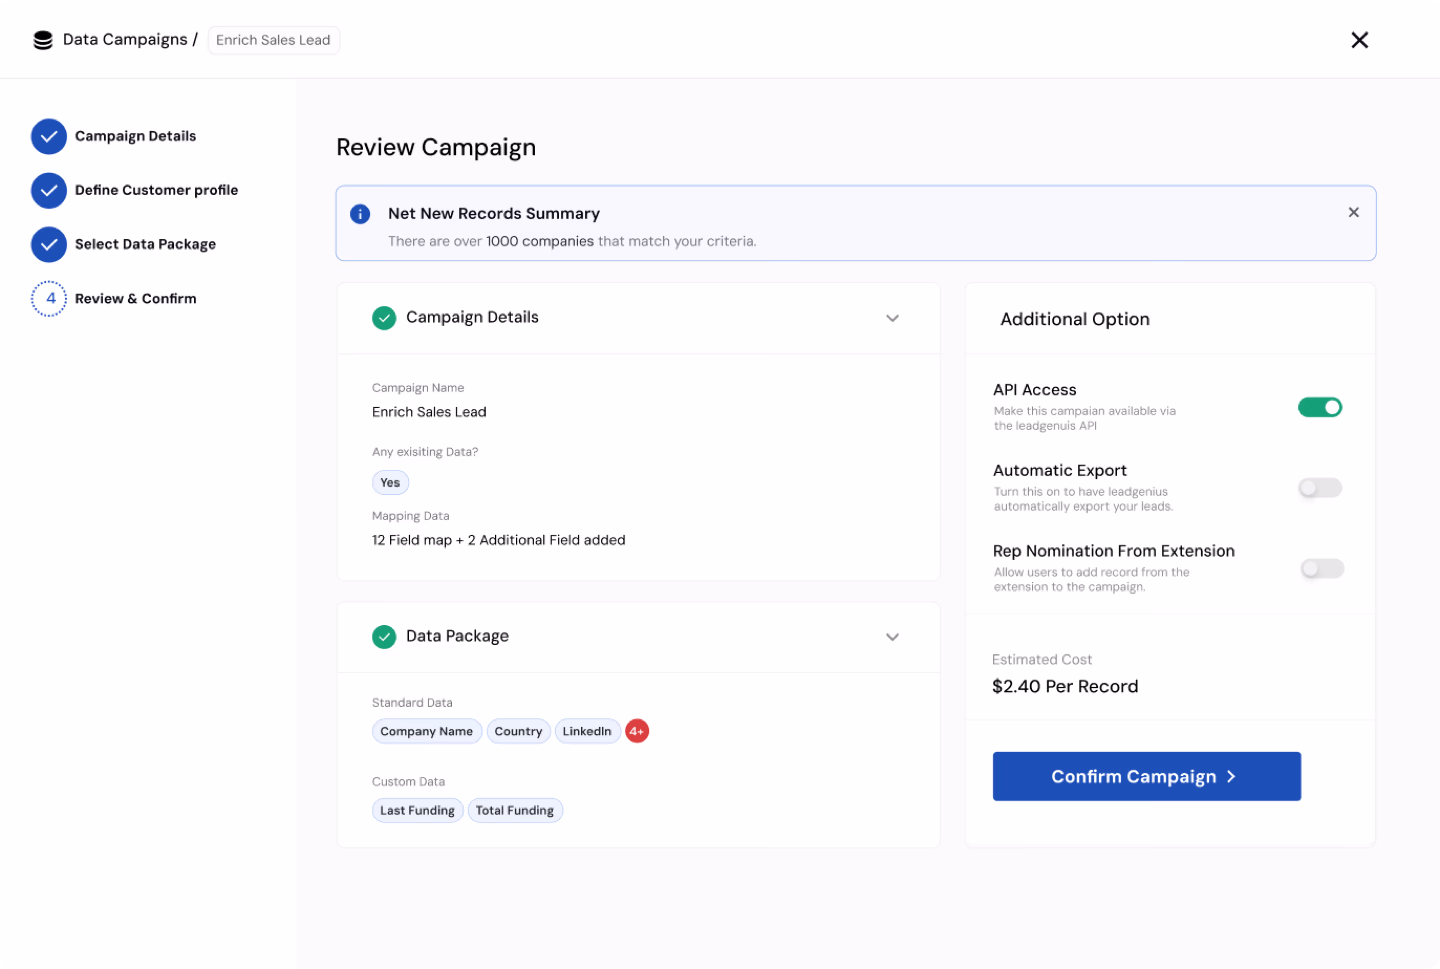
Task: Click the step 4 circle for Review & Confirm
Action: point(48,298)
